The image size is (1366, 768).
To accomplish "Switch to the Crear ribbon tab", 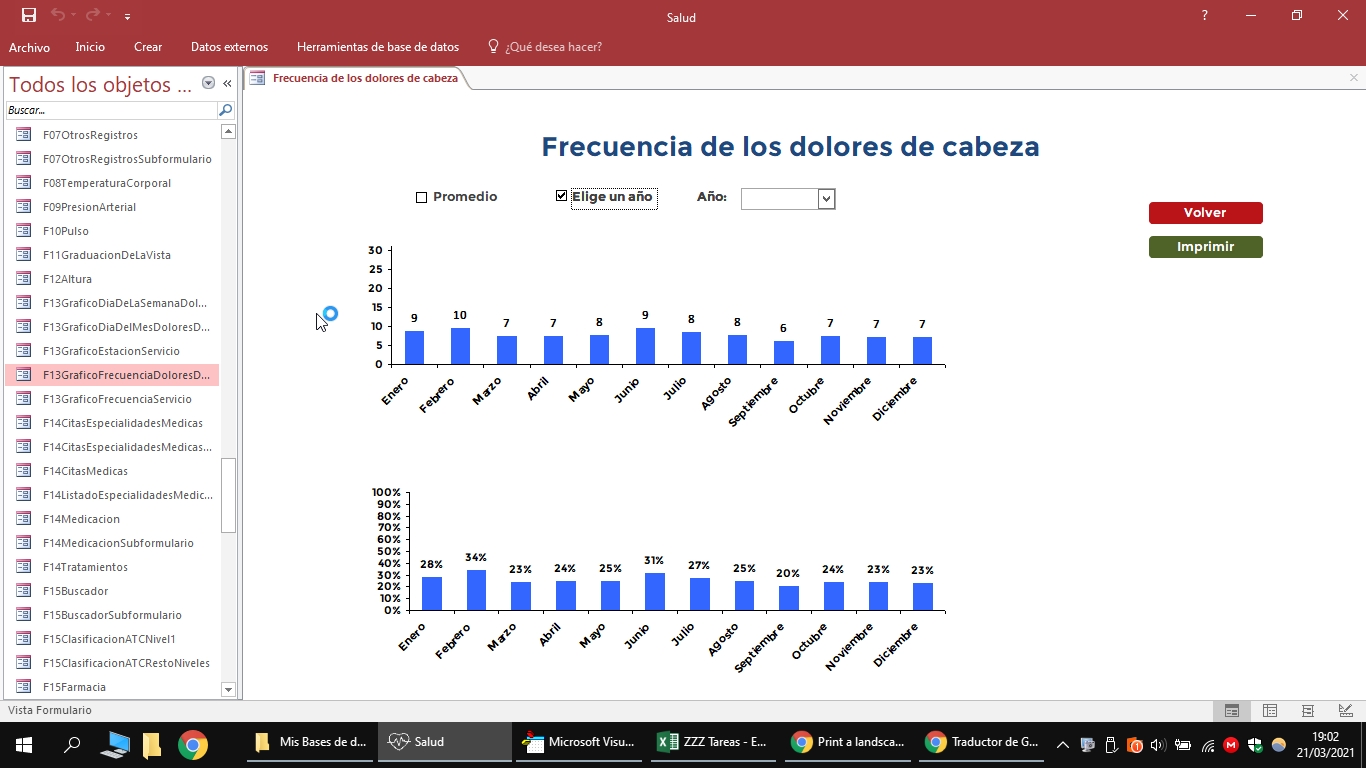I will click(148, 47).
